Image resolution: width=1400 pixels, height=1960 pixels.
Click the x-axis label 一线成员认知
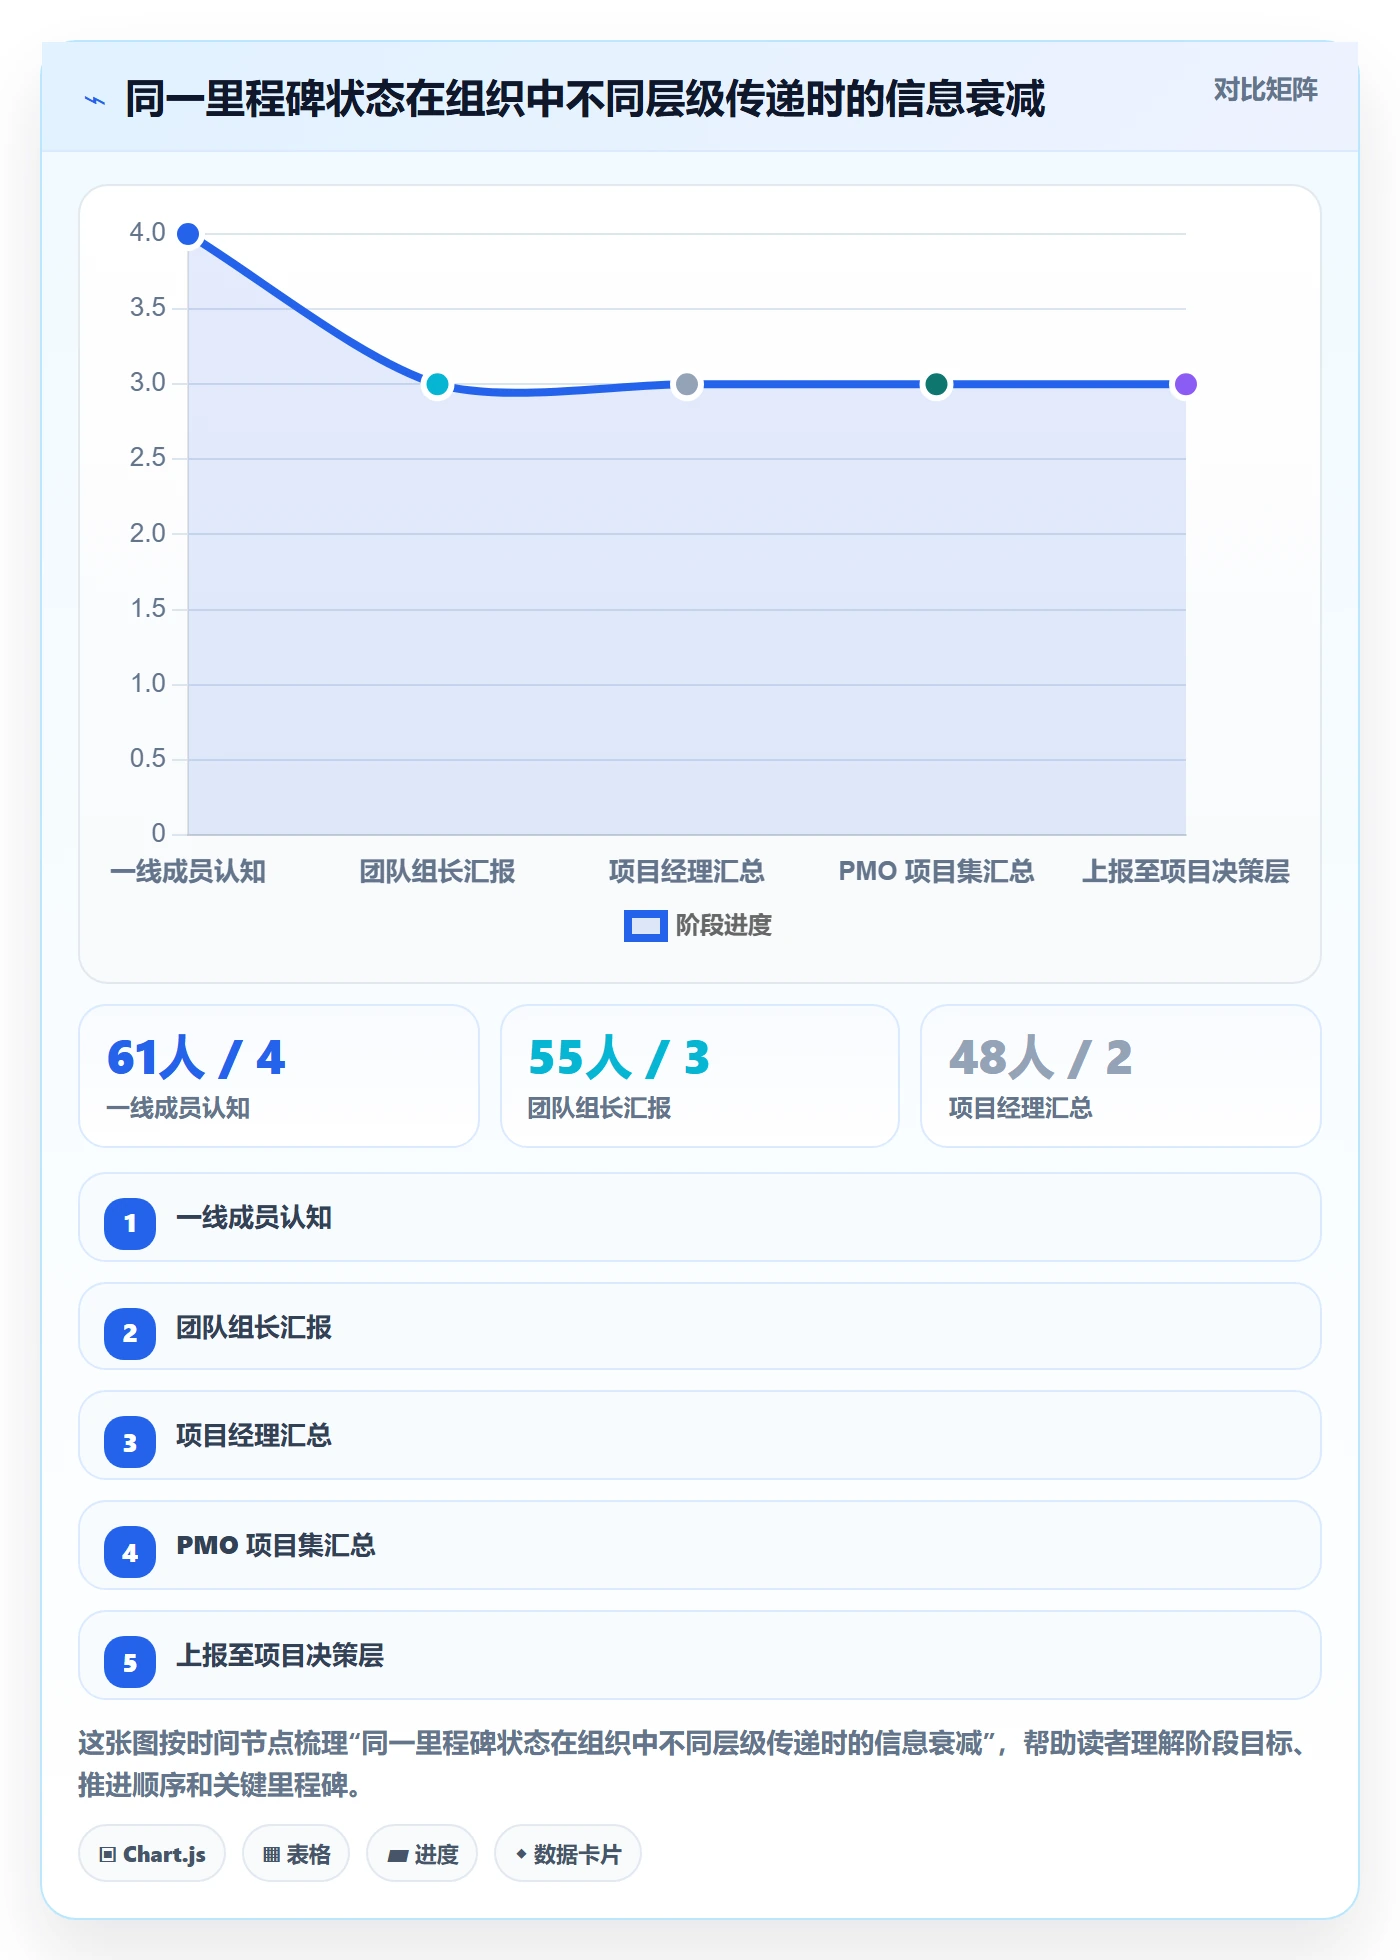pyautogui.click(x=188, y=872)
